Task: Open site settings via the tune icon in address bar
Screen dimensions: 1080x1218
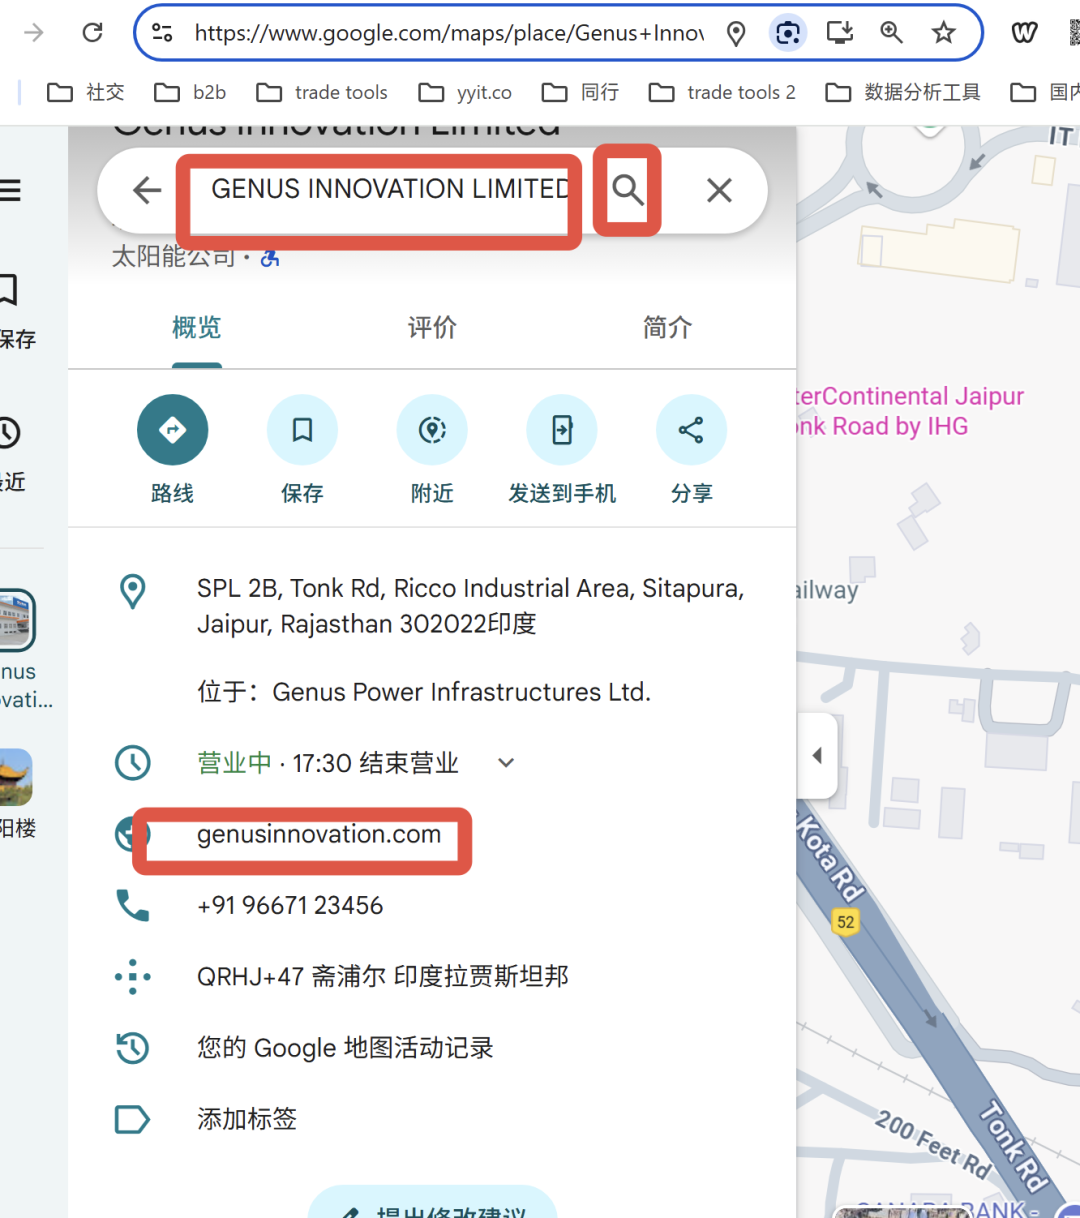Action: click(161, 32)
